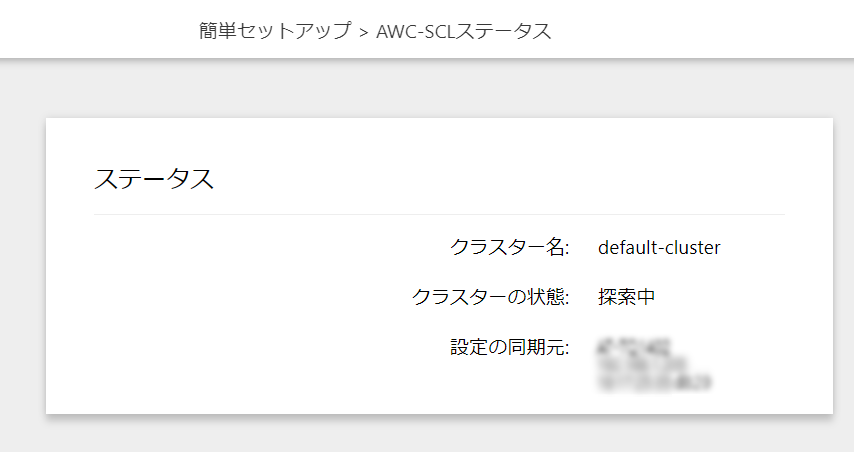854x452 pixels.
Task: Click the middle line of blurred sync source
Action: [643, 364]
